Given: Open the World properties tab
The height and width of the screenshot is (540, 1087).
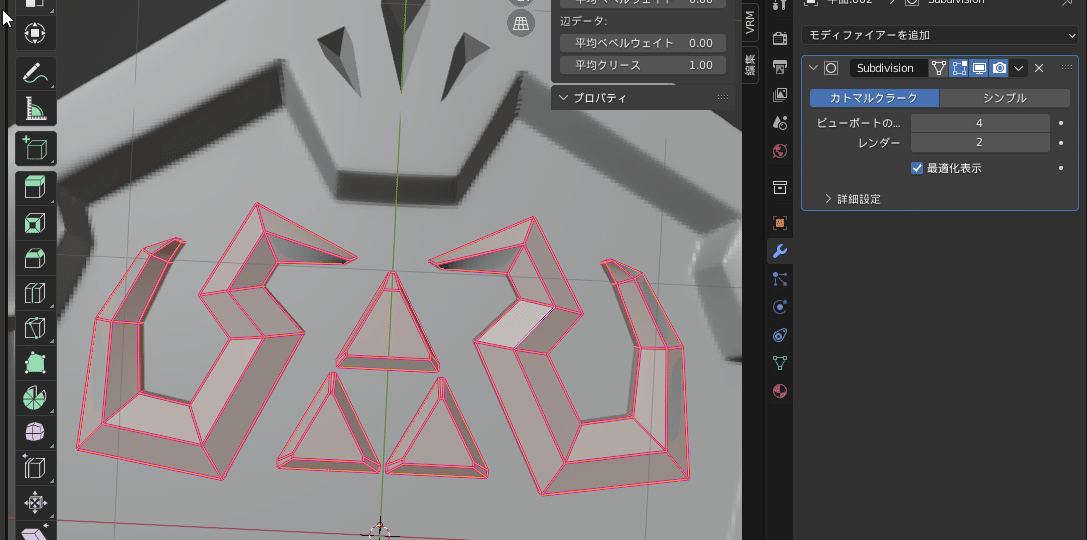Looking at the screenshot, I should 780,150.
